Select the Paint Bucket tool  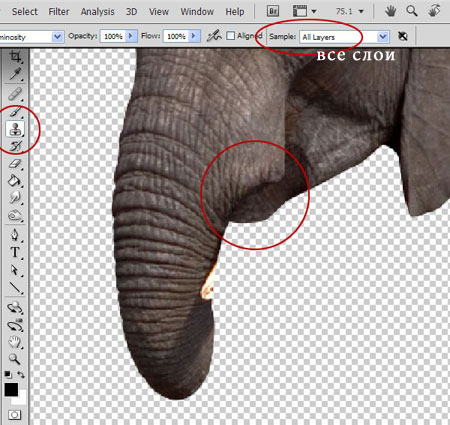tap(15, 181)
